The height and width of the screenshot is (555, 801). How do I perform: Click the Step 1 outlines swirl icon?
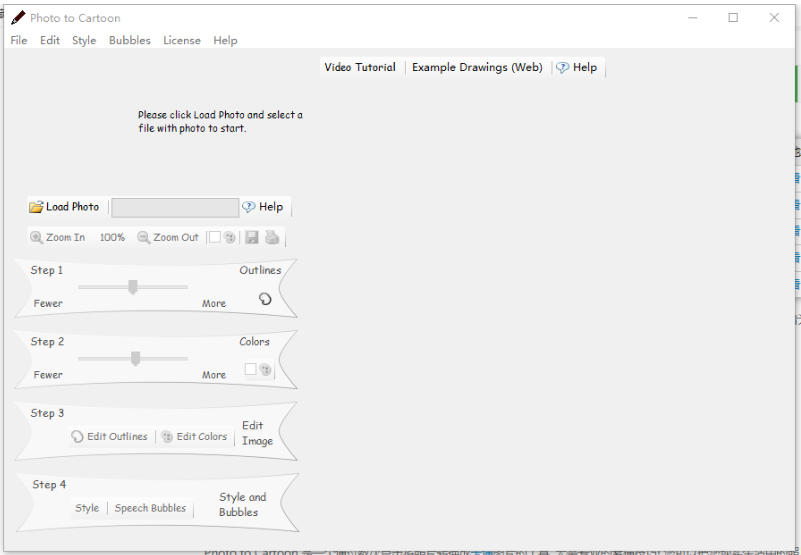pos(265,299)
